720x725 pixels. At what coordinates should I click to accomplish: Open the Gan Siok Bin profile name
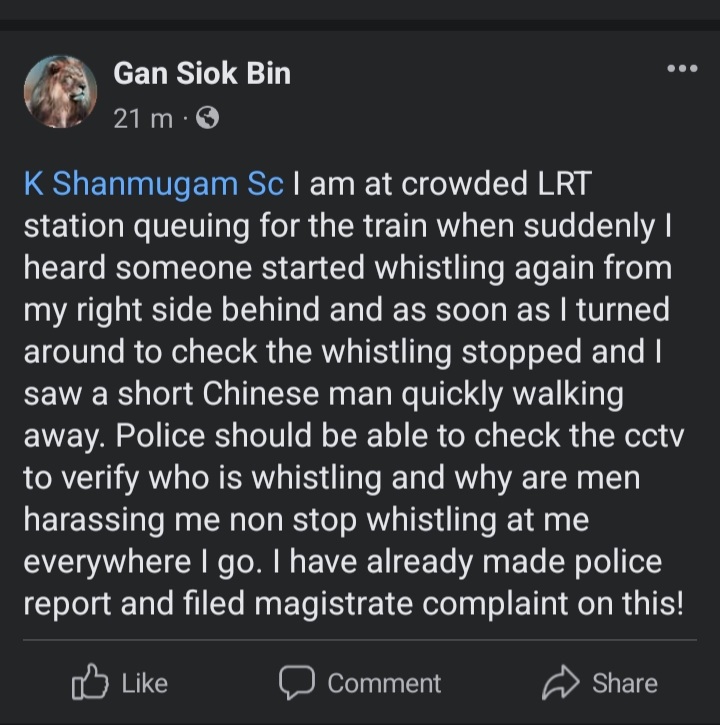click(x=202, y=72)
